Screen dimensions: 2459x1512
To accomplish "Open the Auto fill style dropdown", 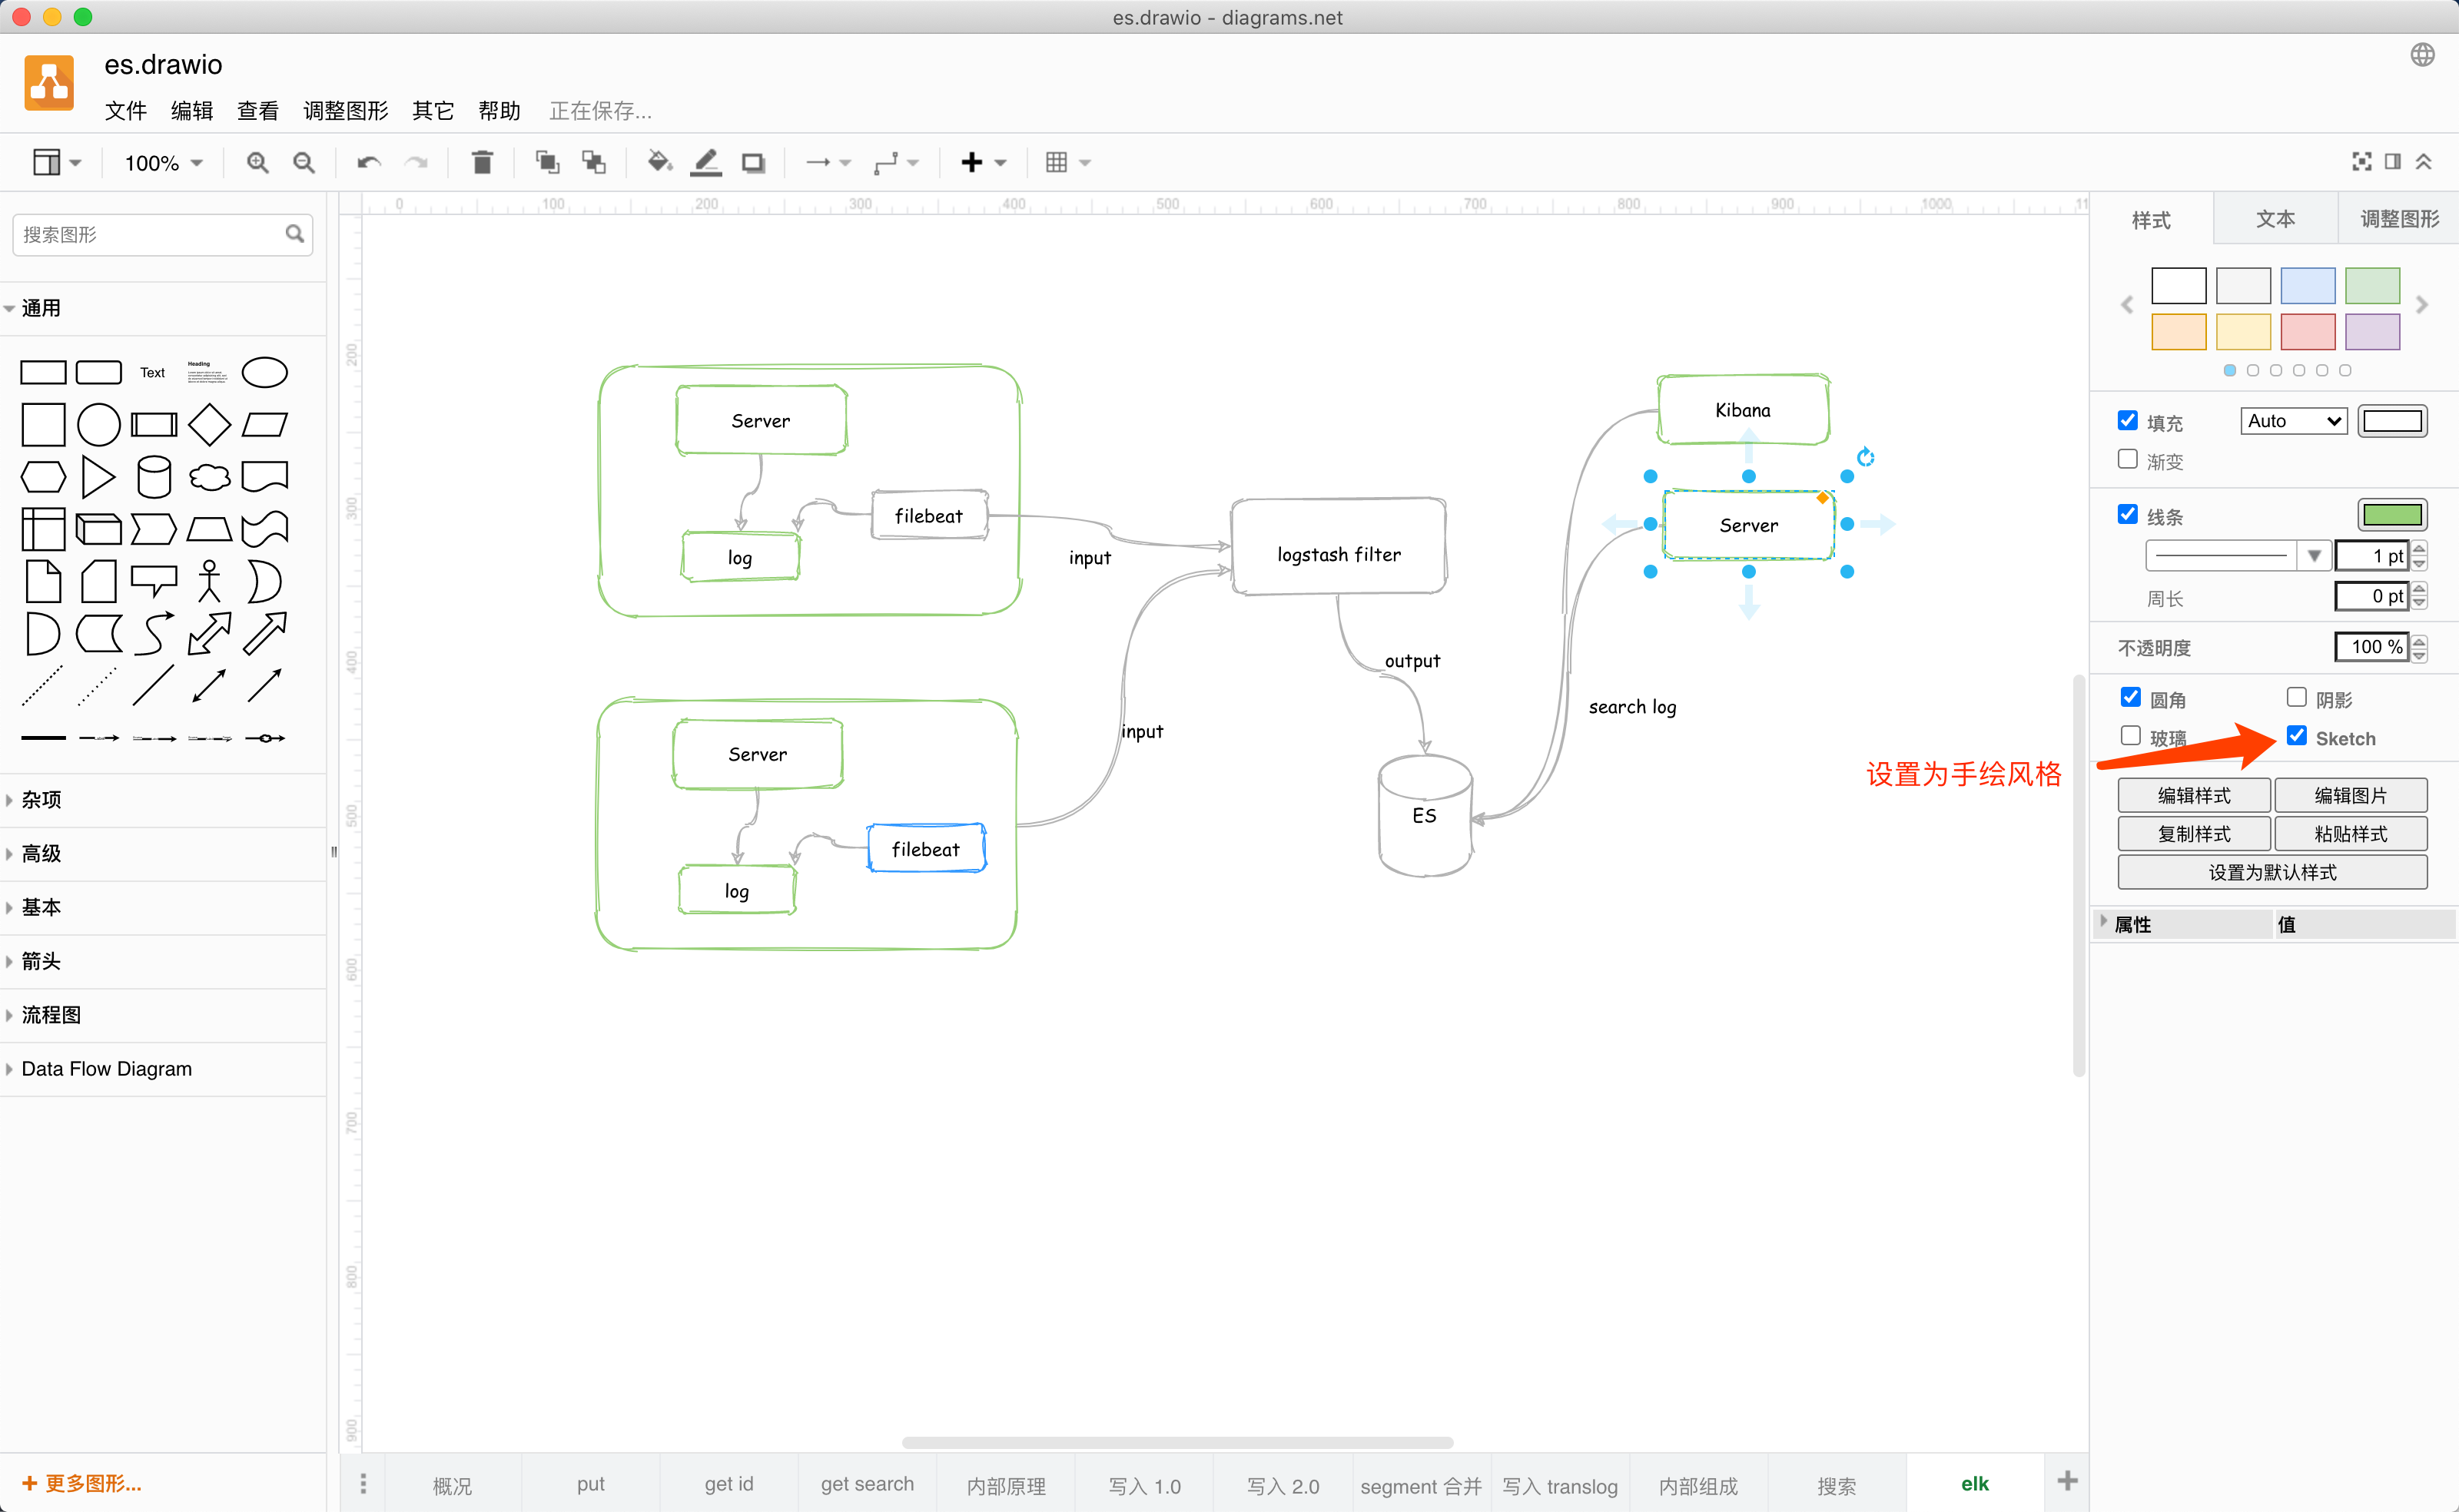I will [x=2293, y=421].
